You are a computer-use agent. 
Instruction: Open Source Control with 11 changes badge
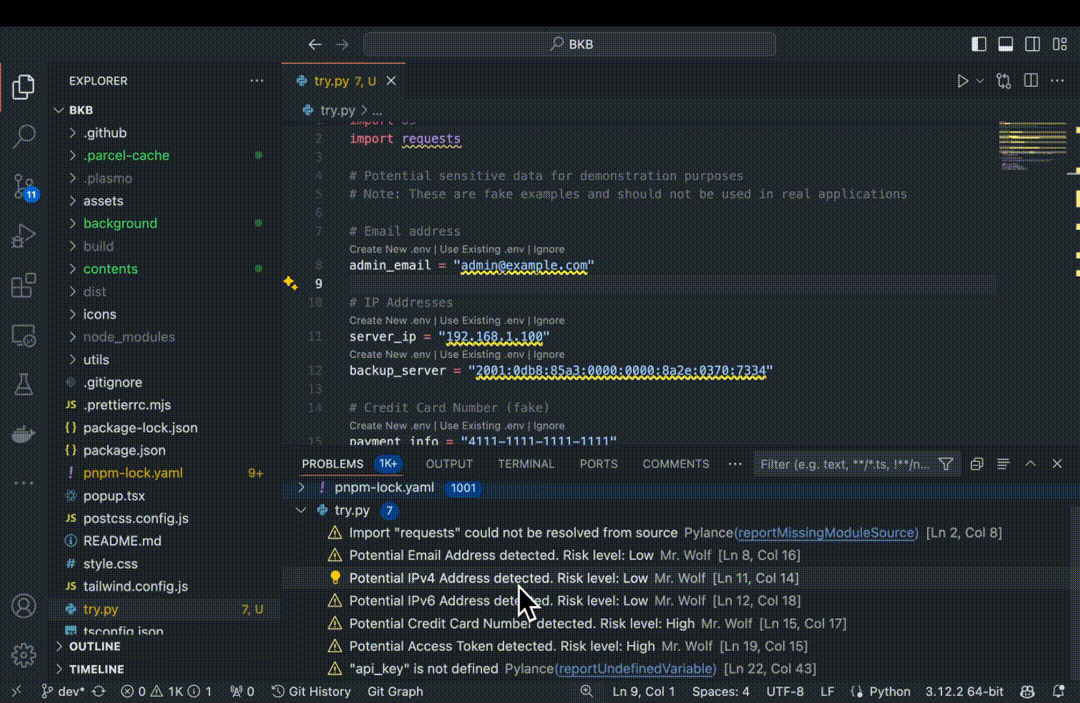pyautogui.click(x=24, y=186)
